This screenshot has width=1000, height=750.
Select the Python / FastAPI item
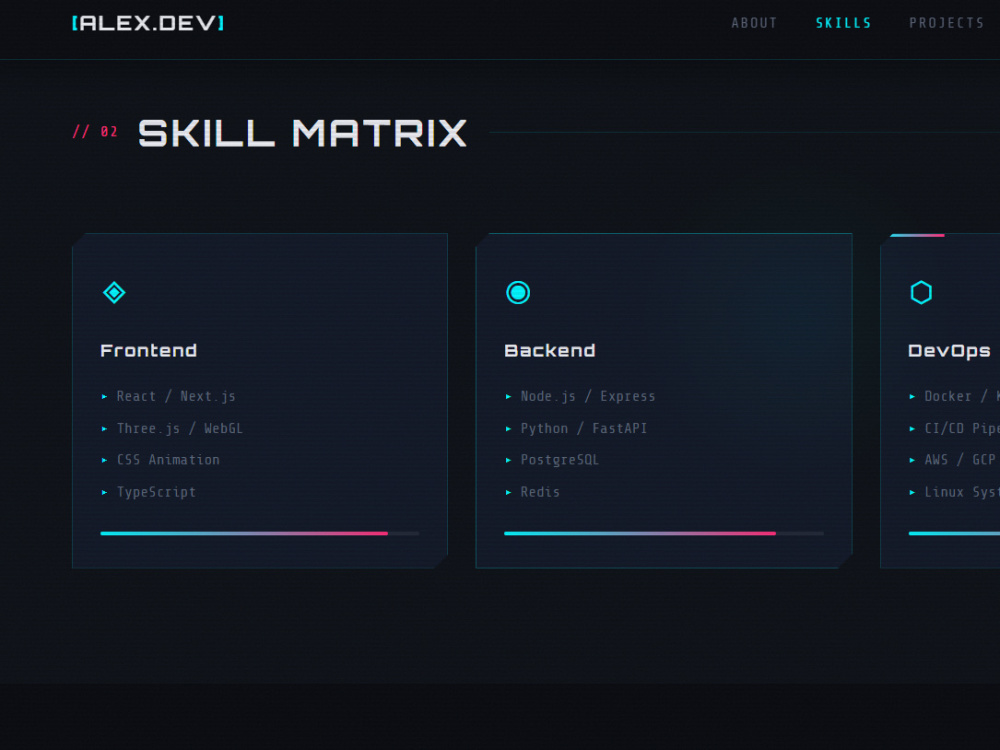point(584,429)
